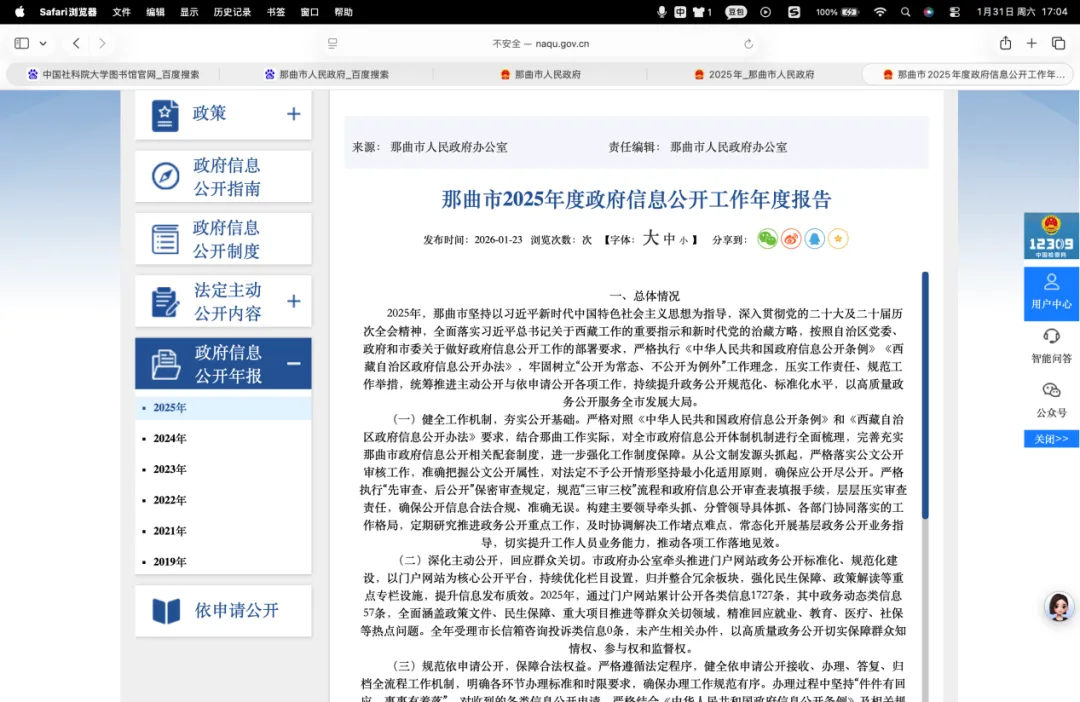Click the 政策 document icon

(x=165, y=115)
